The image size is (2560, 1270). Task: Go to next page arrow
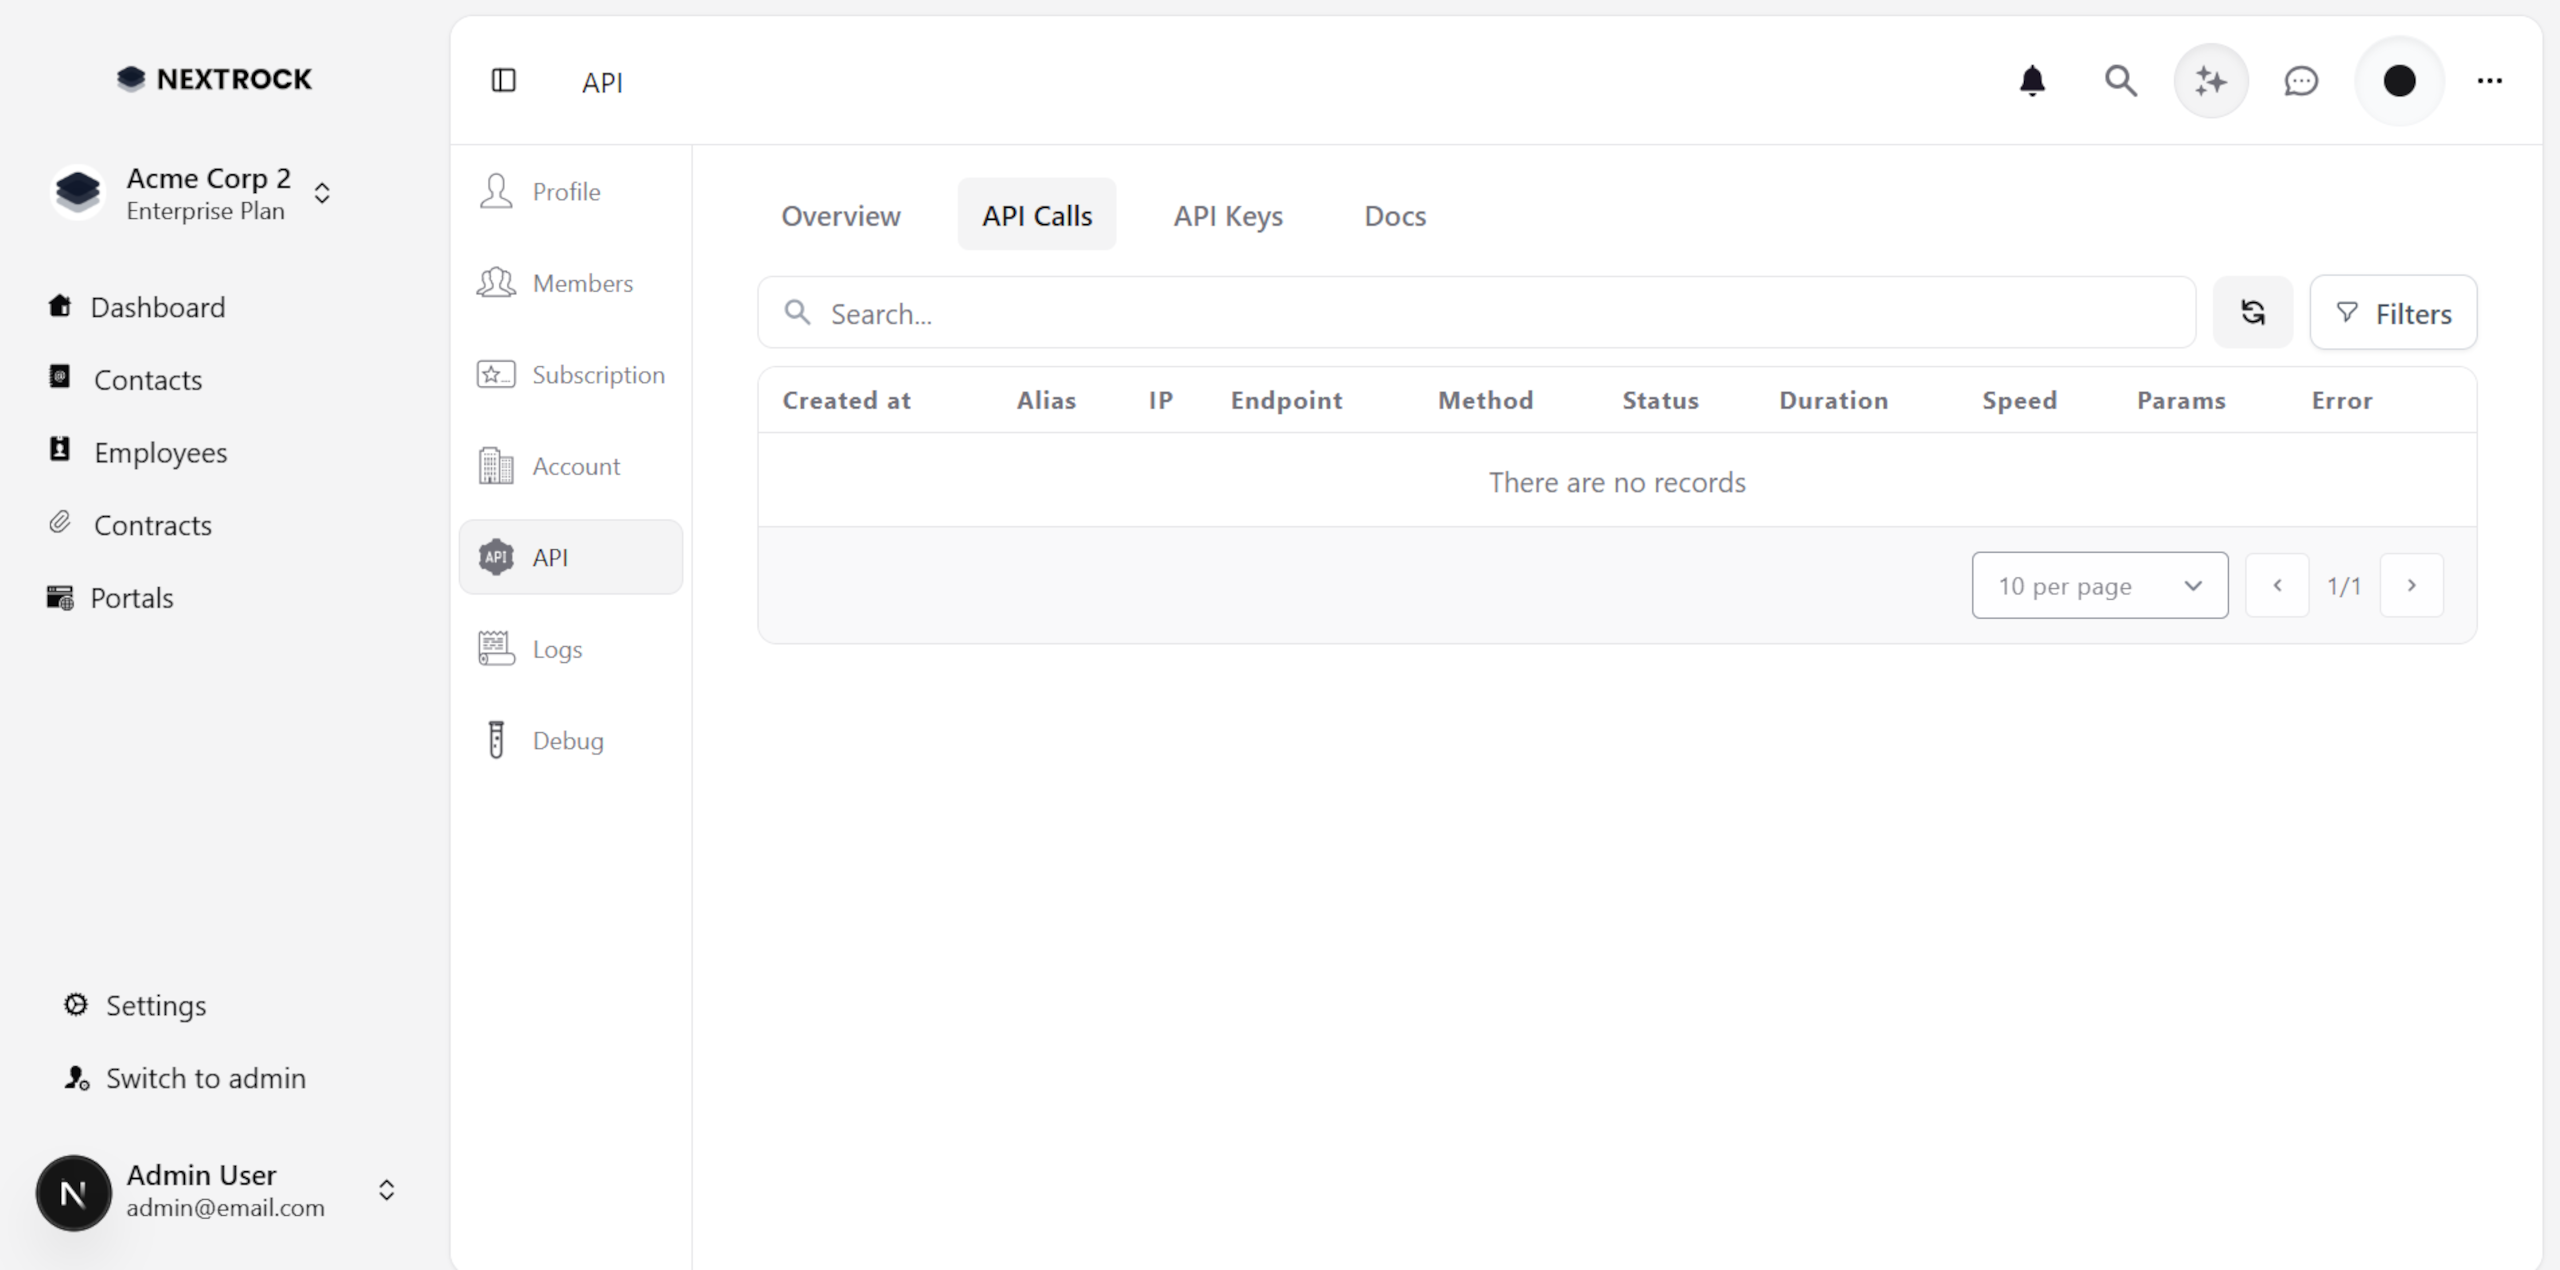pyautogui.click(x=2411, y=586)
